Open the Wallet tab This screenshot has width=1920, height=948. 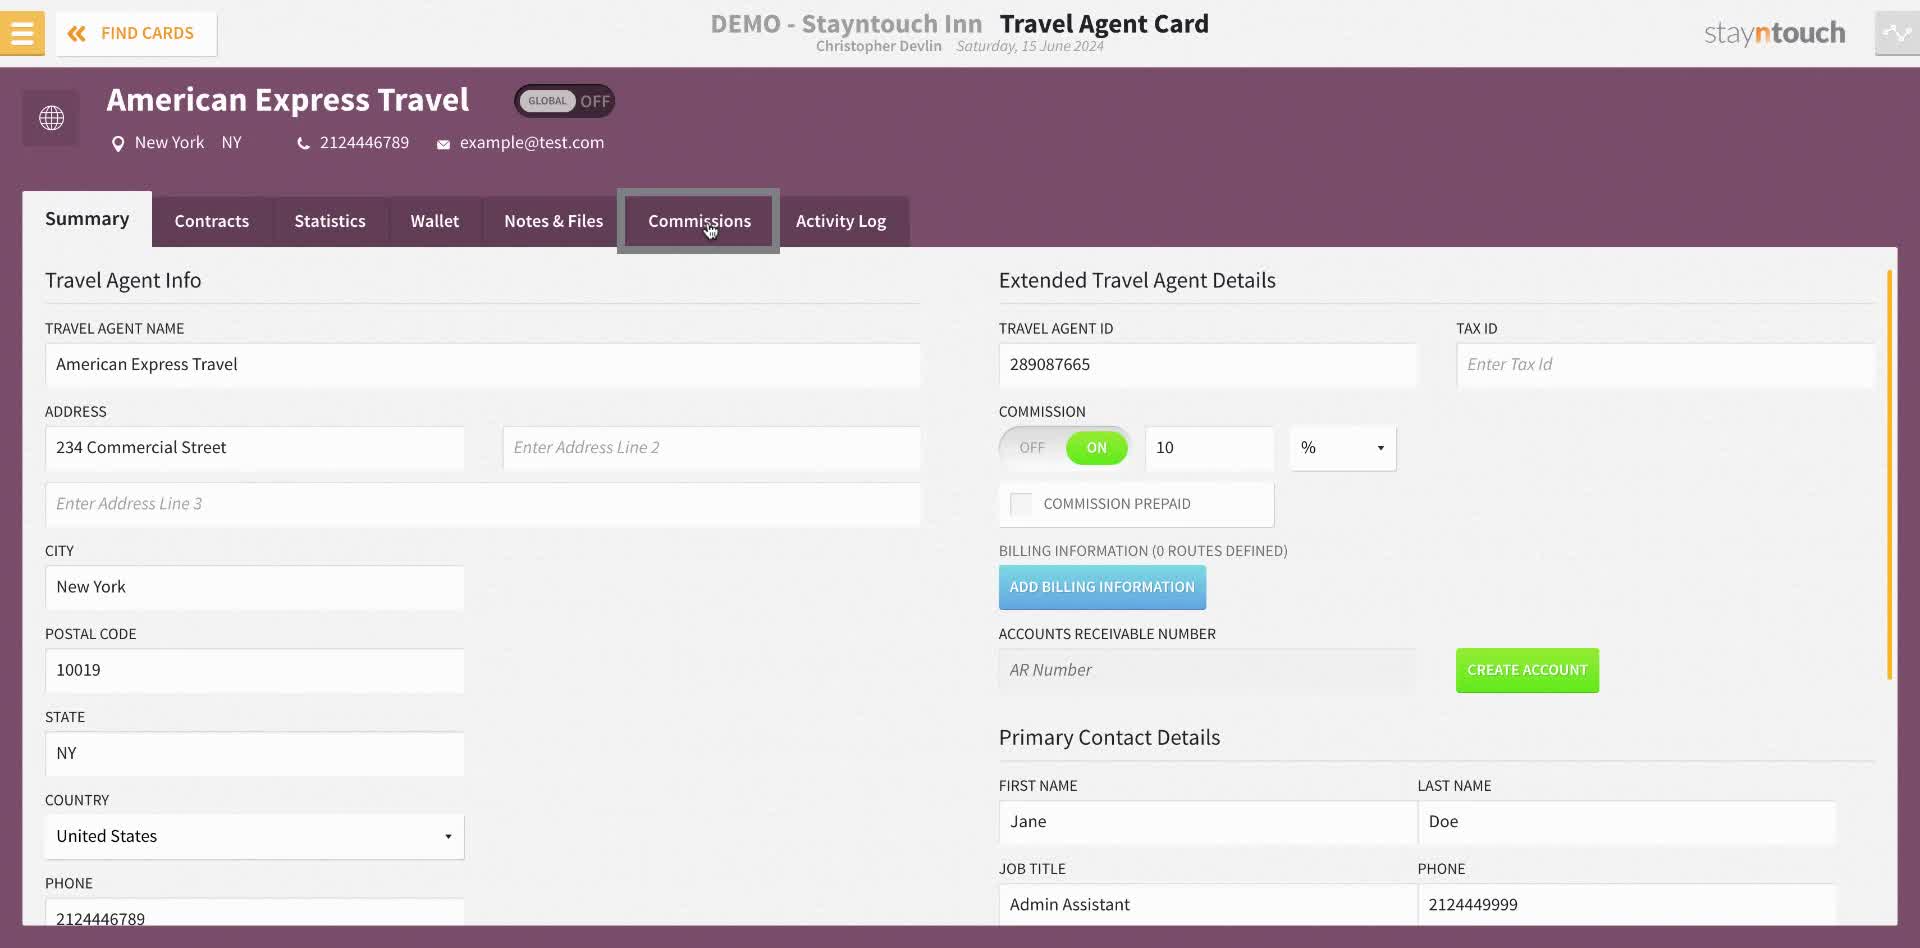[x=435, y=221]
